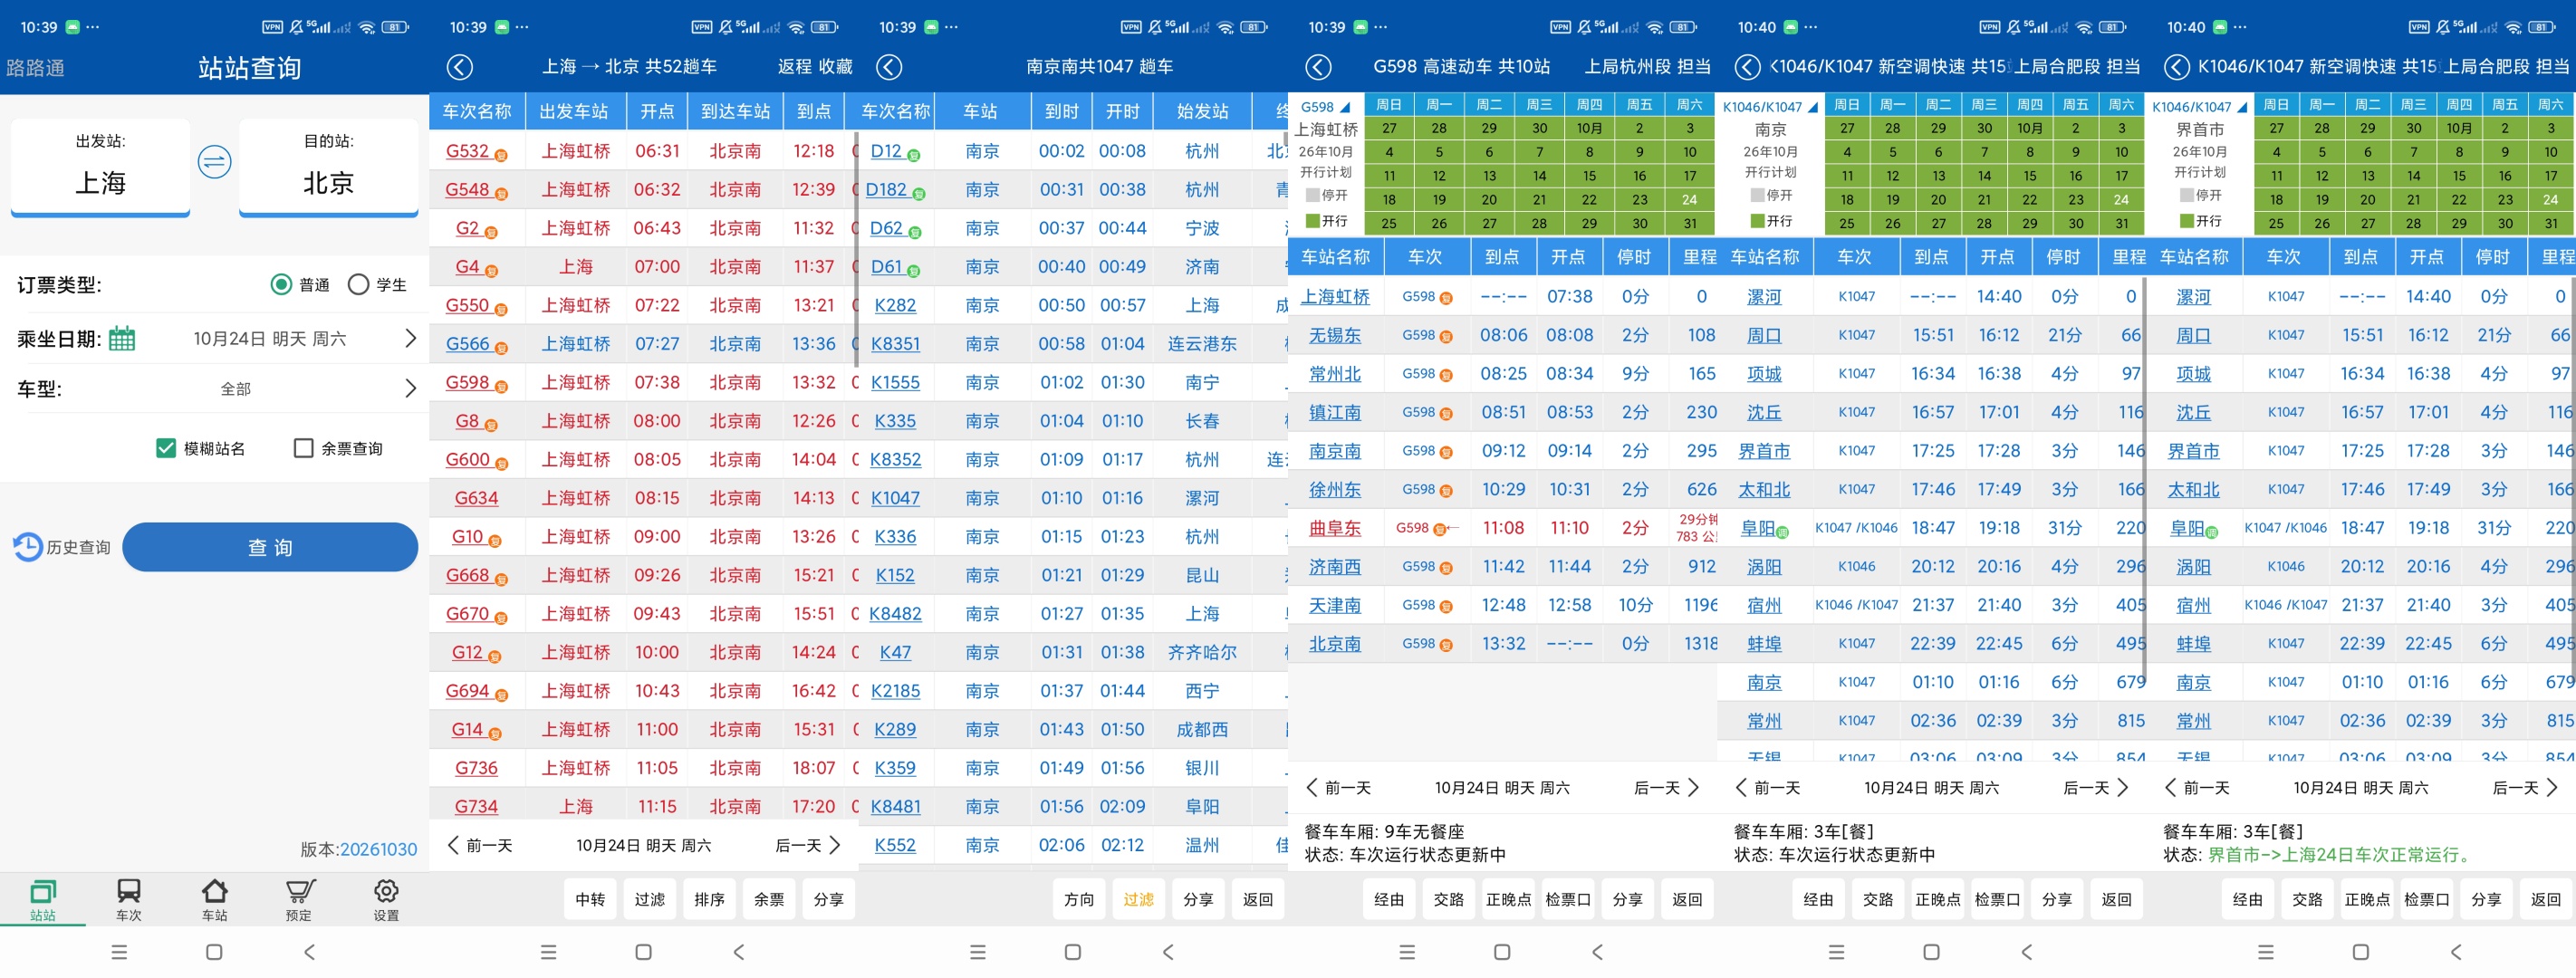Open G532 train link
The width and height of the screenshot is (2576, 978).
[467, 151]
